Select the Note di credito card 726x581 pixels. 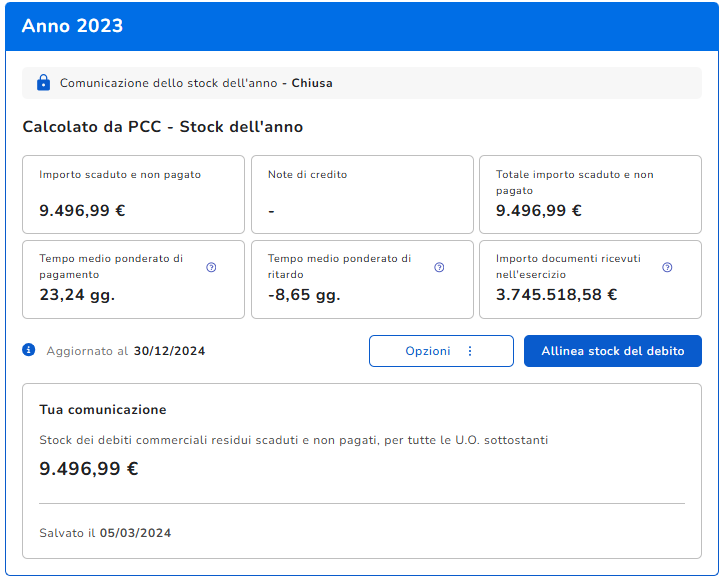tap(362, 194)
